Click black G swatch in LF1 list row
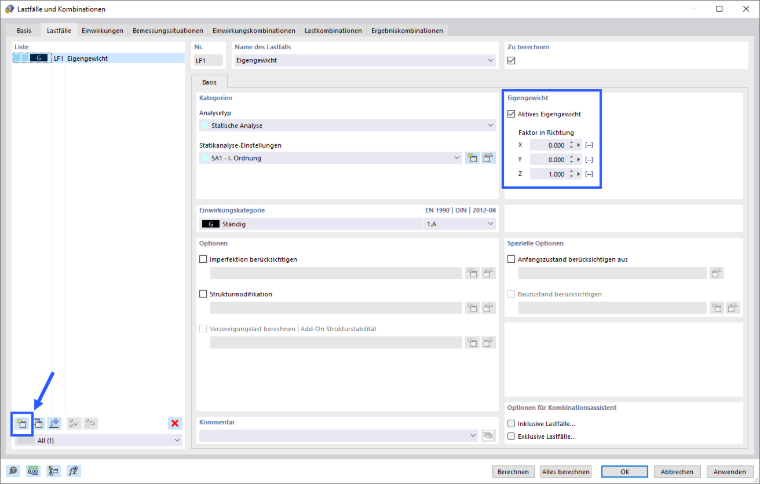This screenshot has height=484, width=760. tap(39, 58)
